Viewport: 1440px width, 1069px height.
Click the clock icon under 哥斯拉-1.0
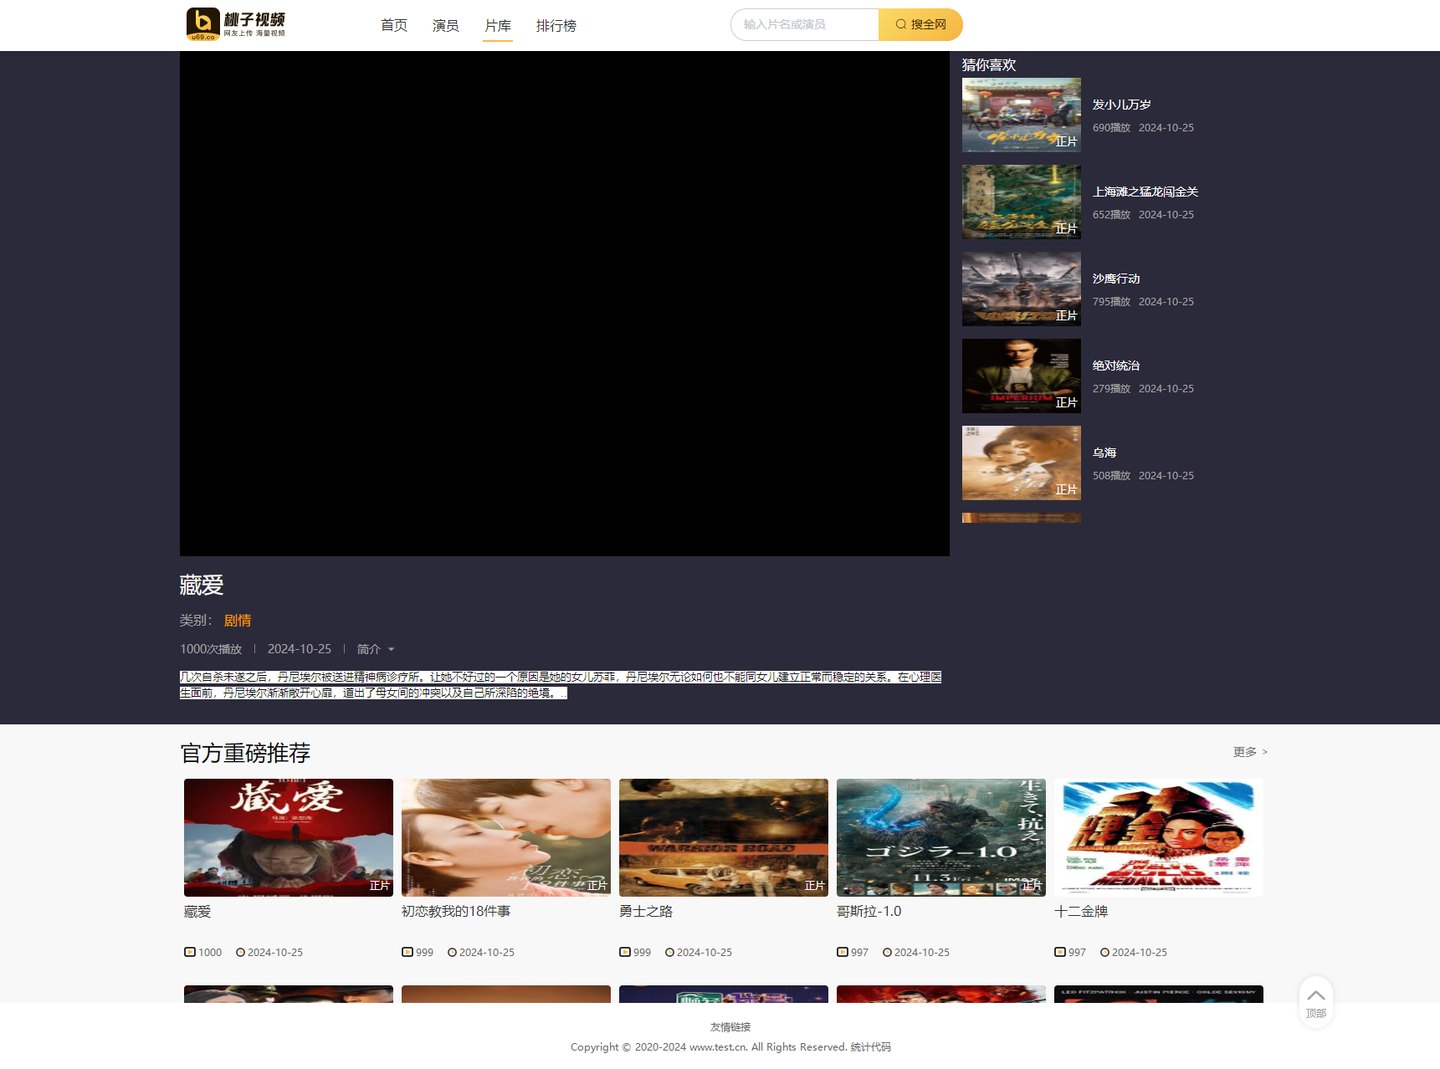coord(887,952)
